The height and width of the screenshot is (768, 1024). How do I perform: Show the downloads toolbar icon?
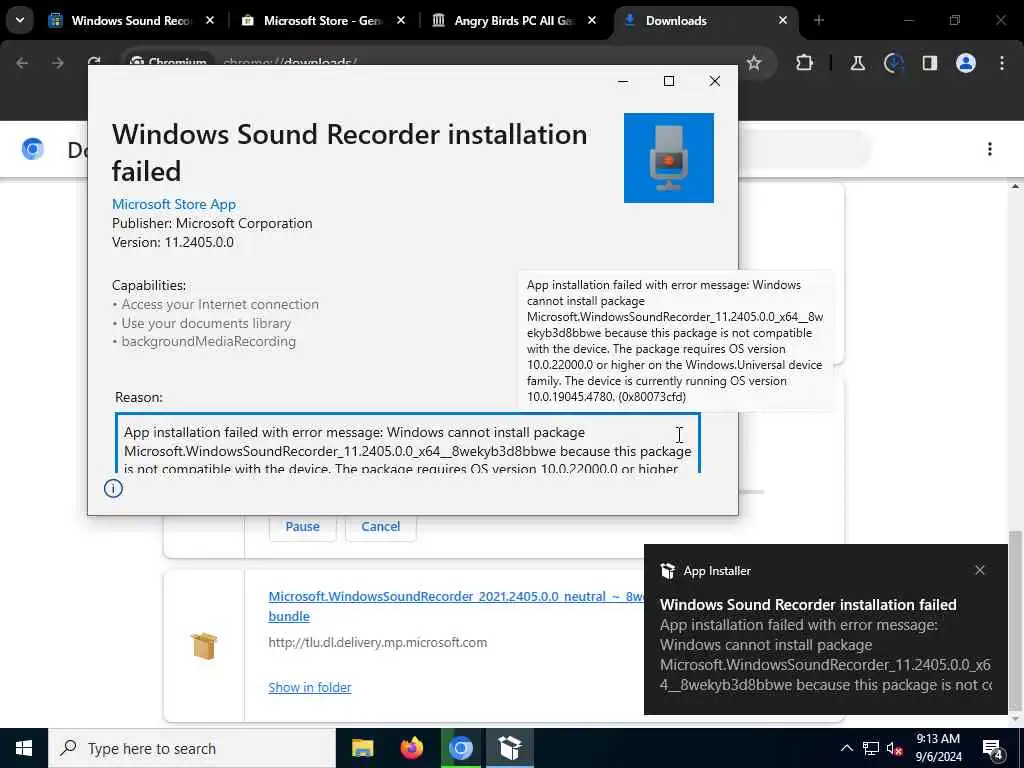[x=893, y=63]
